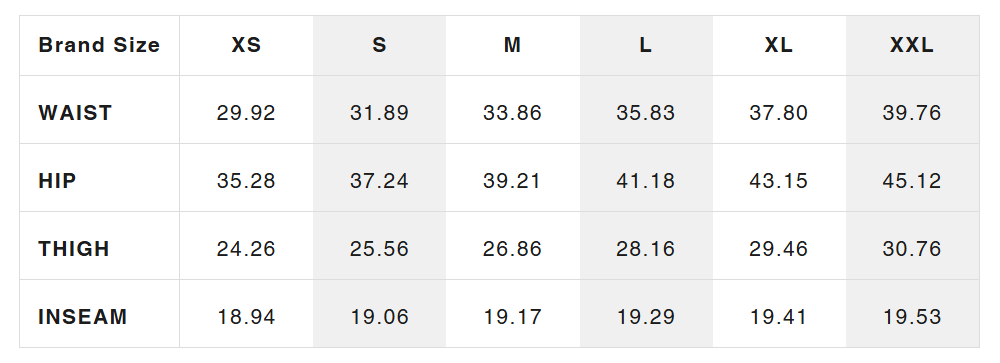The width and height of the screenshot is (1000, 363).
Task: Click the Brand Size header cell
Action: point(99,45)
